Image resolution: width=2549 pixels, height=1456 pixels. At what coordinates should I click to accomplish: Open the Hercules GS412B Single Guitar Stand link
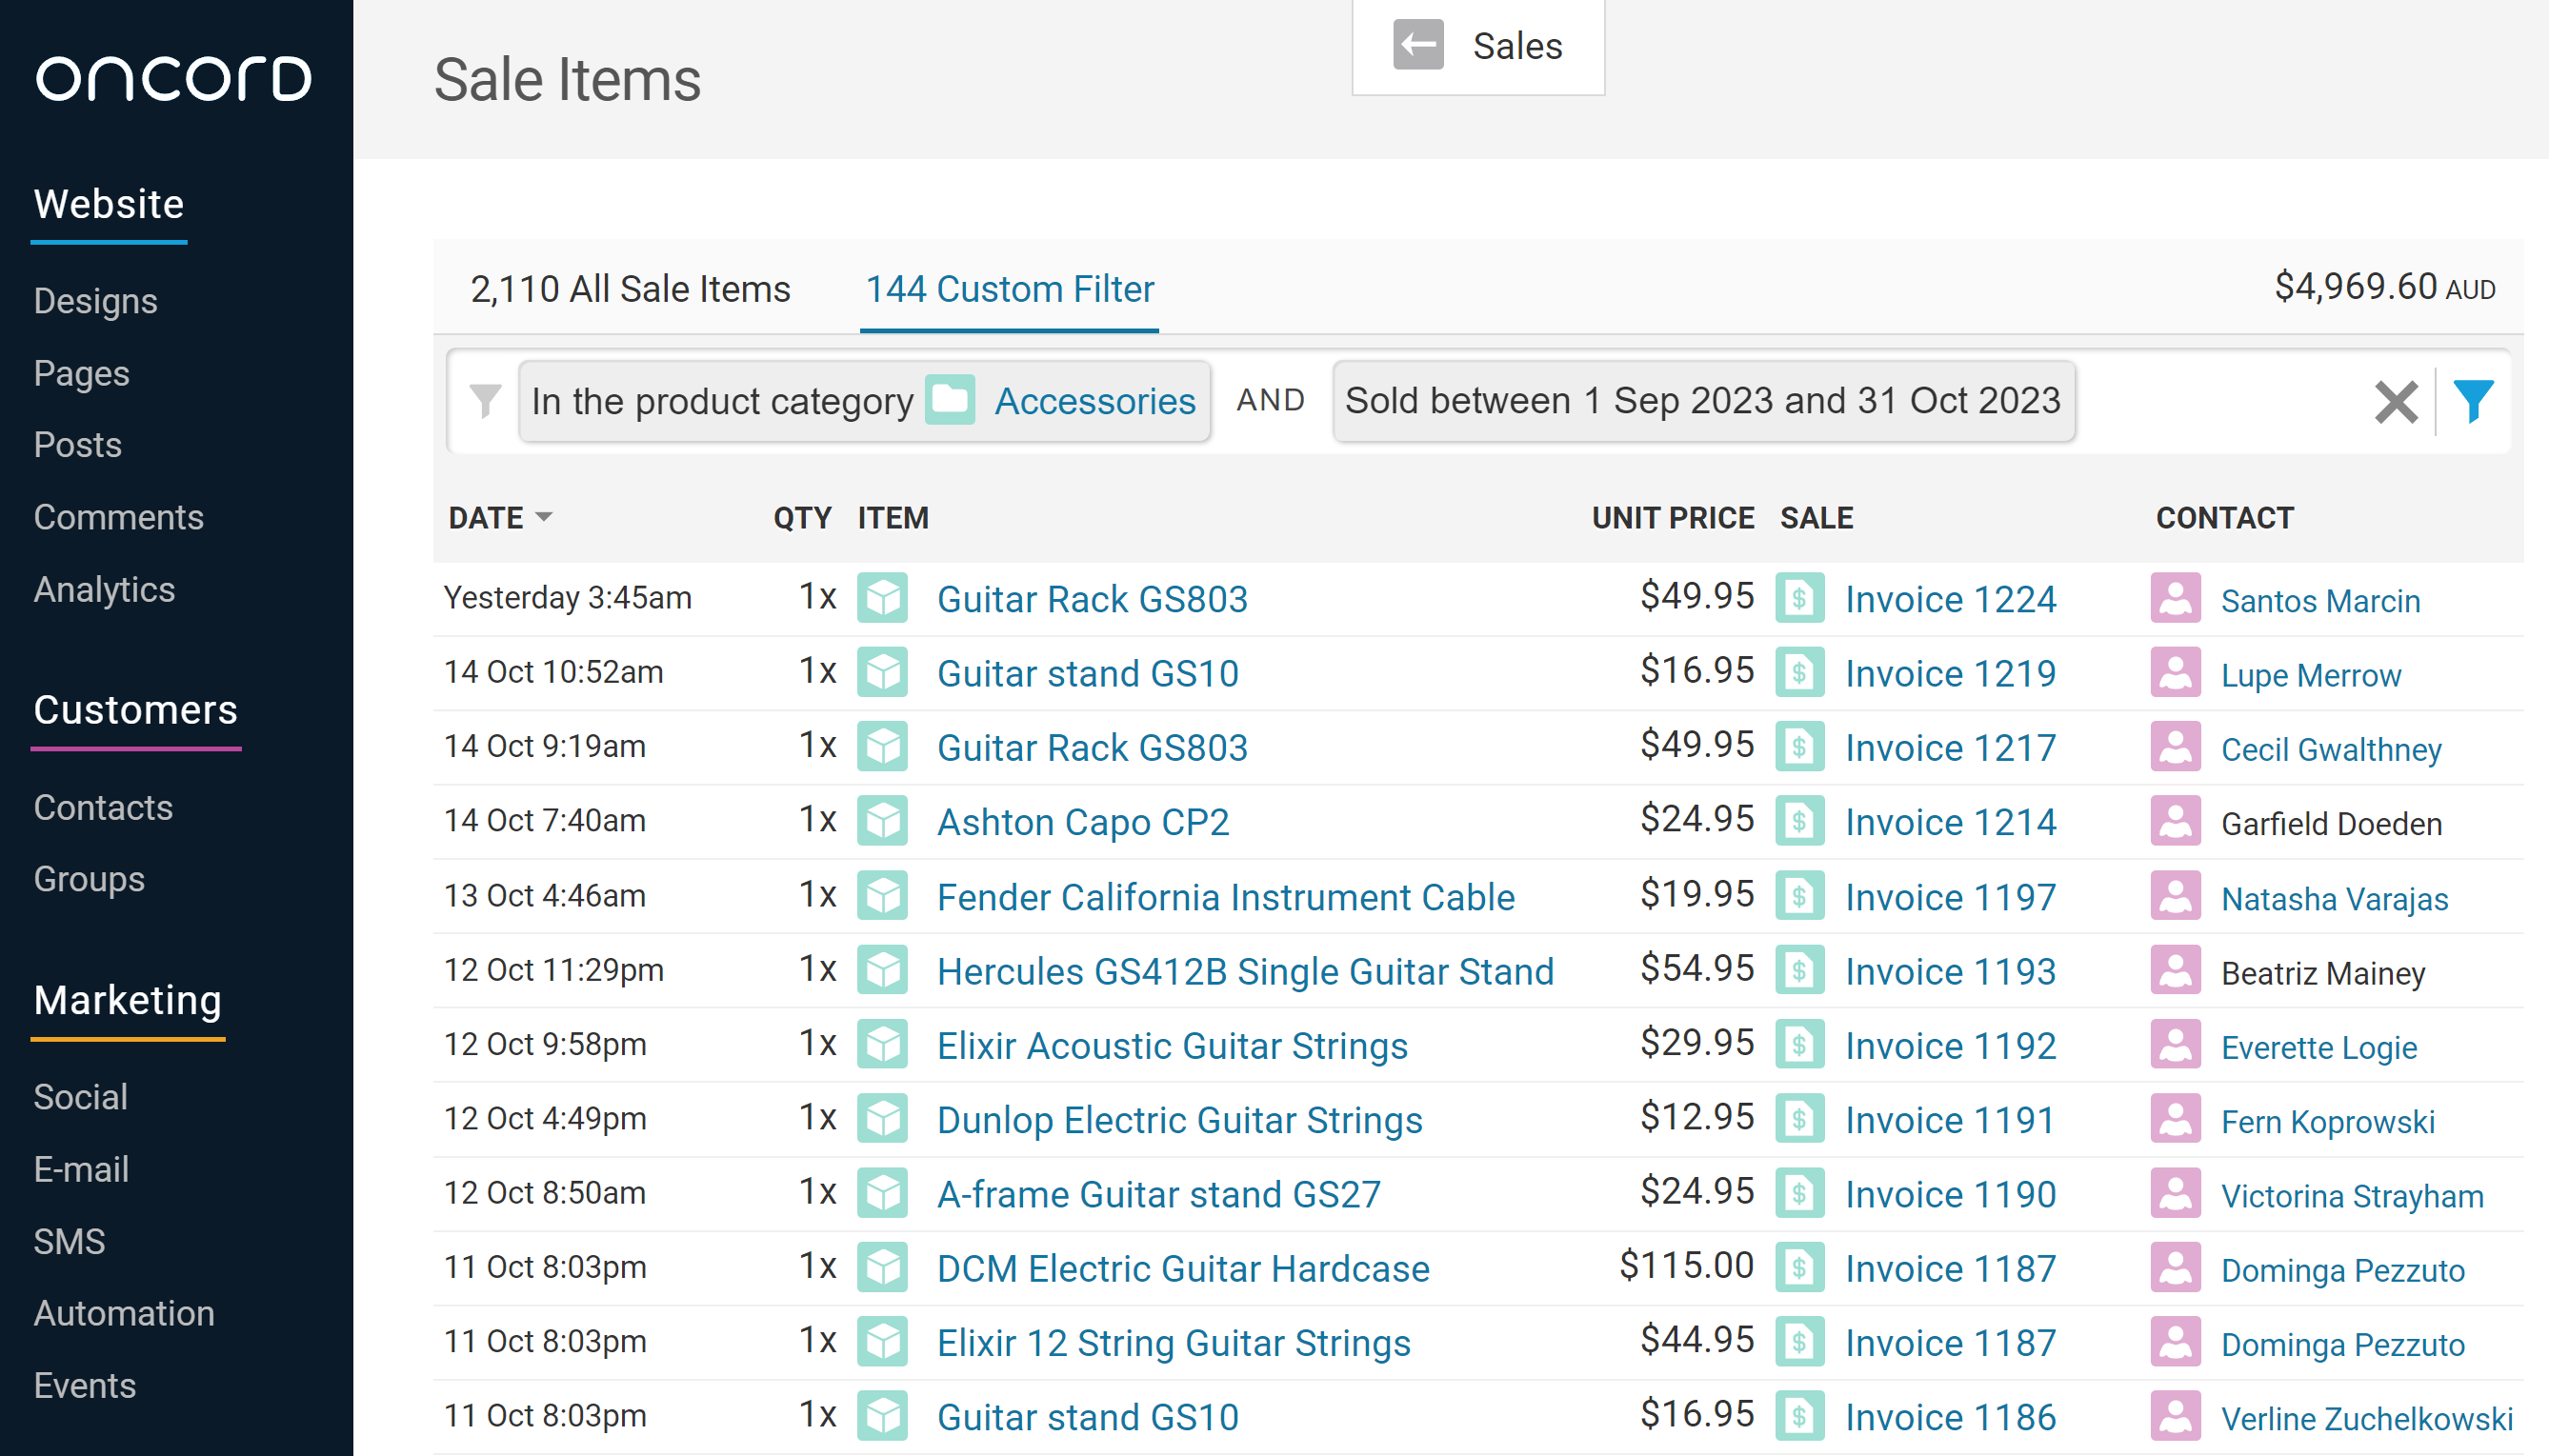[x=1245, y=971]
